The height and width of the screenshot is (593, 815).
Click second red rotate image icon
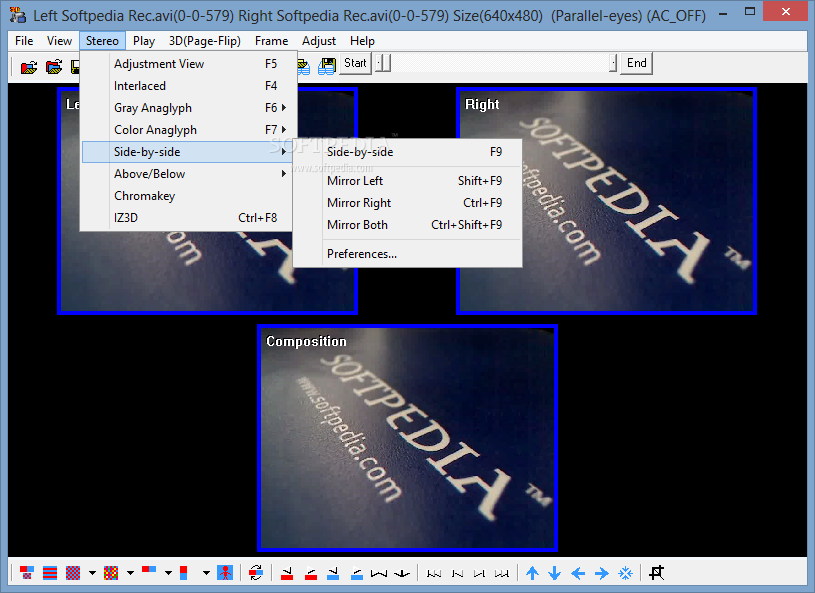(x=311, y=573)
